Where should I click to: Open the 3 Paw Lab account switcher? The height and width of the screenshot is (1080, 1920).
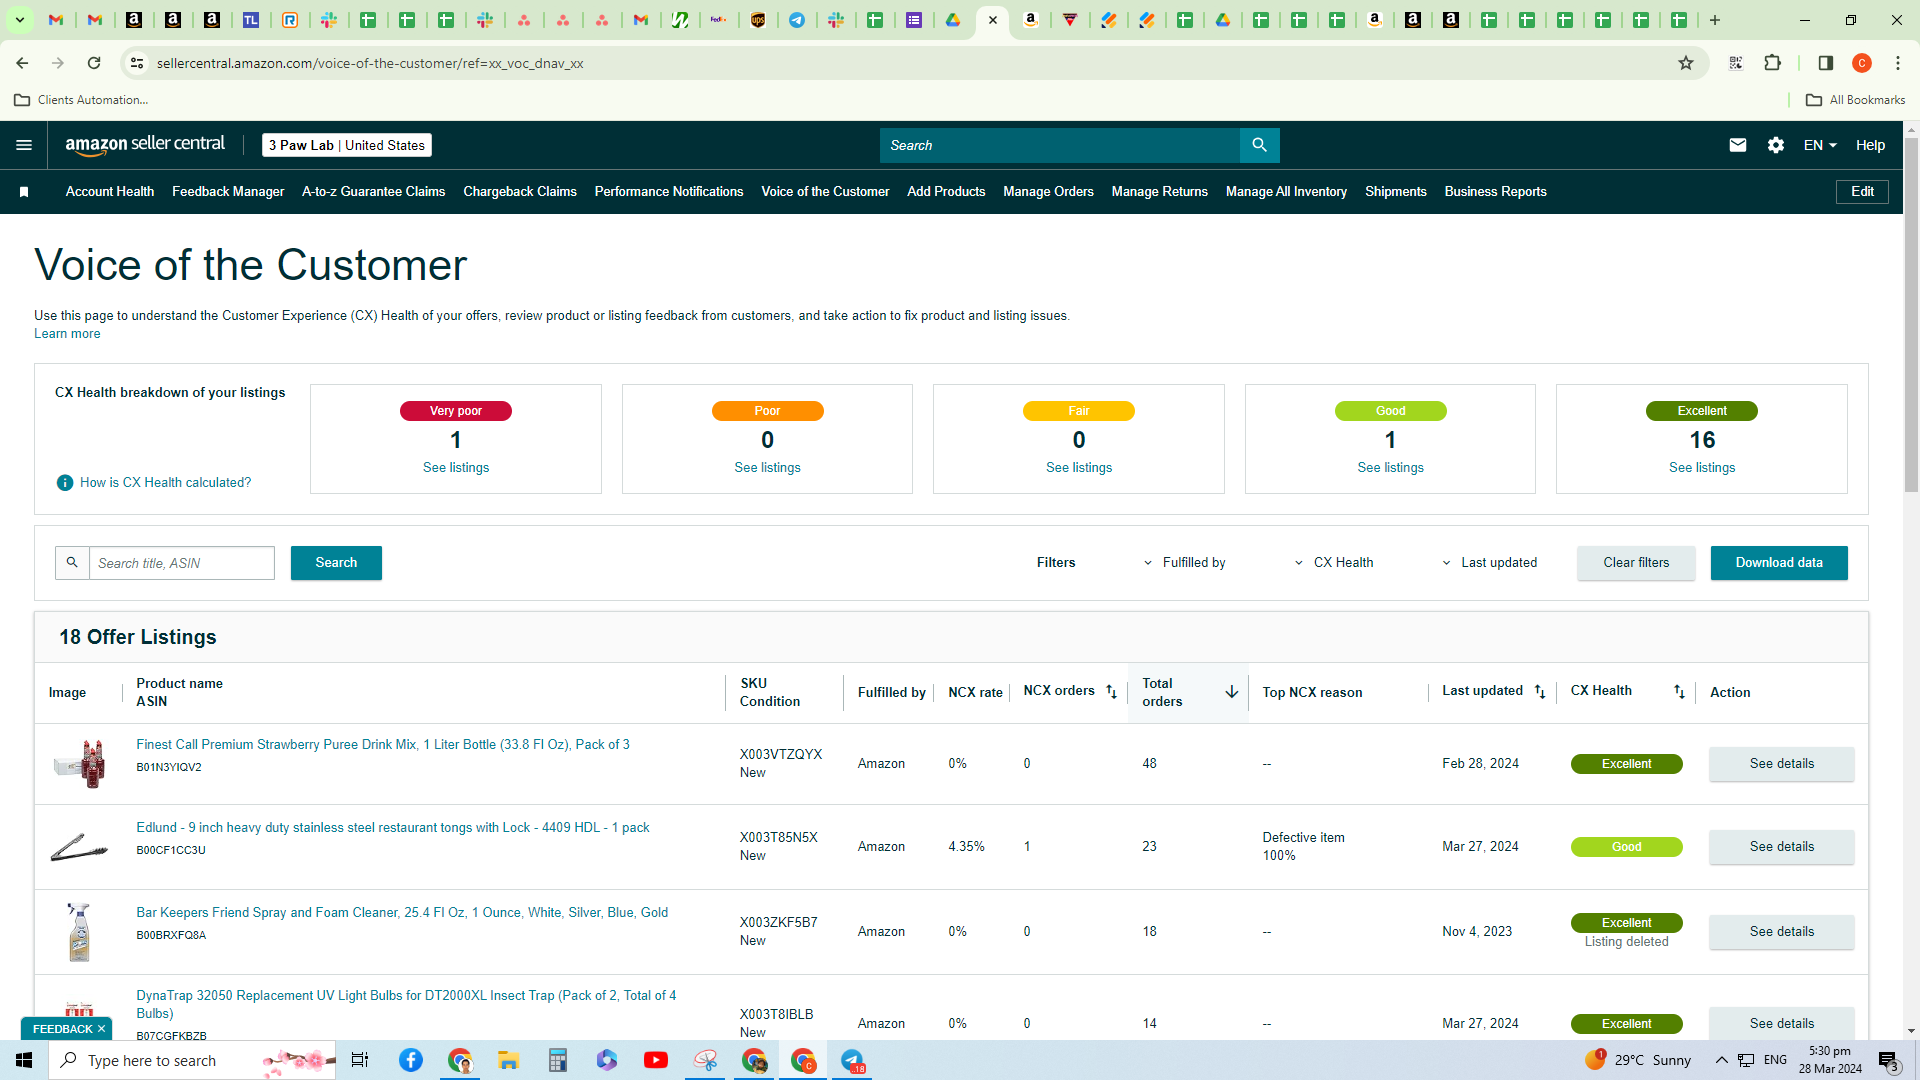pyautogui.click(x=347, y=145)
